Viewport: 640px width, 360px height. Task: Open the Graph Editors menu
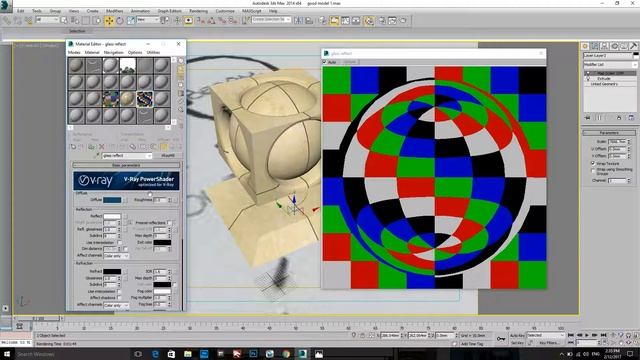(169, 11)
